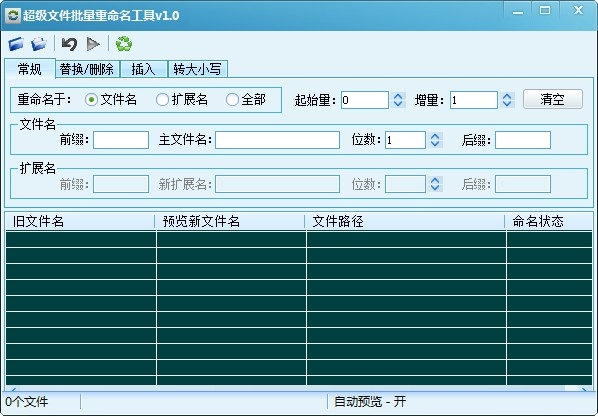Screen dimensions: 598x416
Task: Click the undo arrow icon
Action: [x=69, y=44]
